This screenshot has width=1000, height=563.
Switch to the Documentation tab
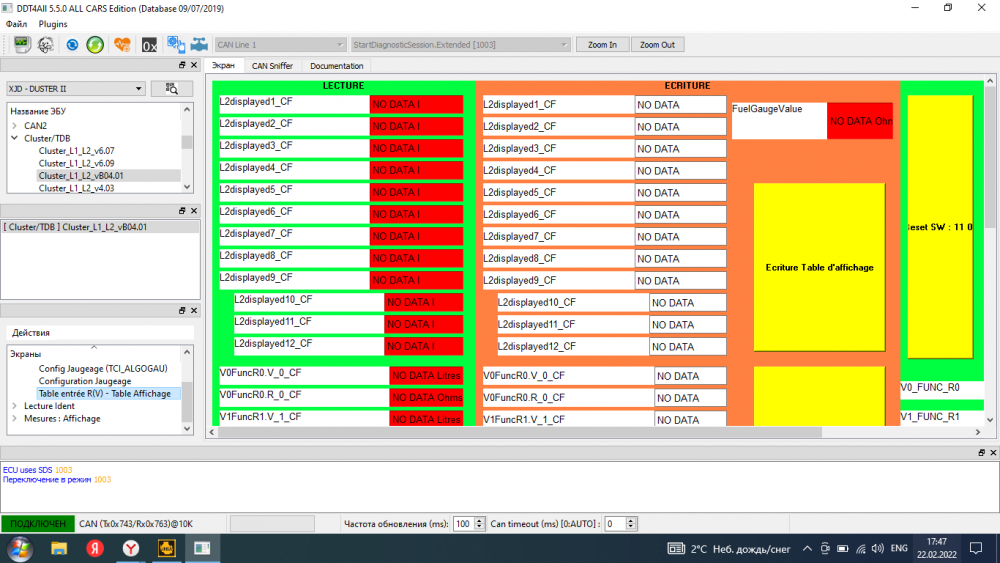click(337, 66)
